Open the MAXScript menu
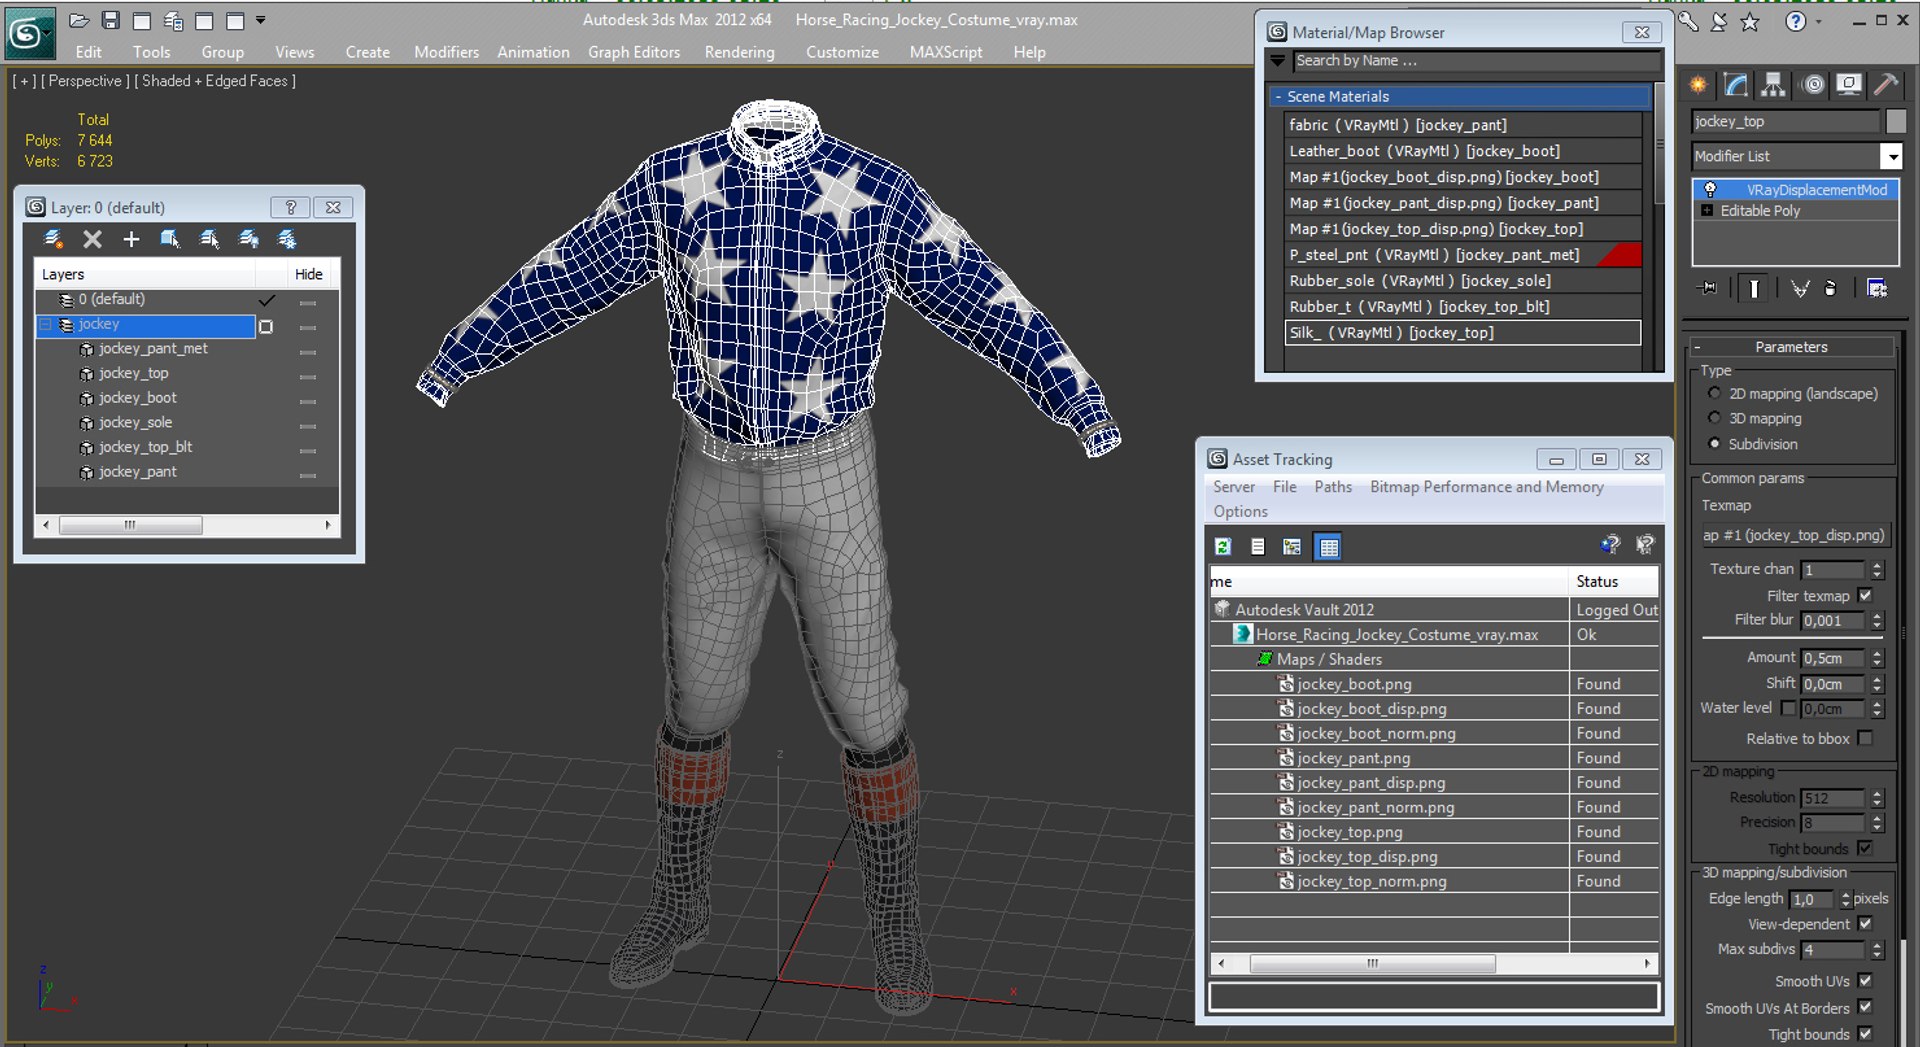 (946, 52)
